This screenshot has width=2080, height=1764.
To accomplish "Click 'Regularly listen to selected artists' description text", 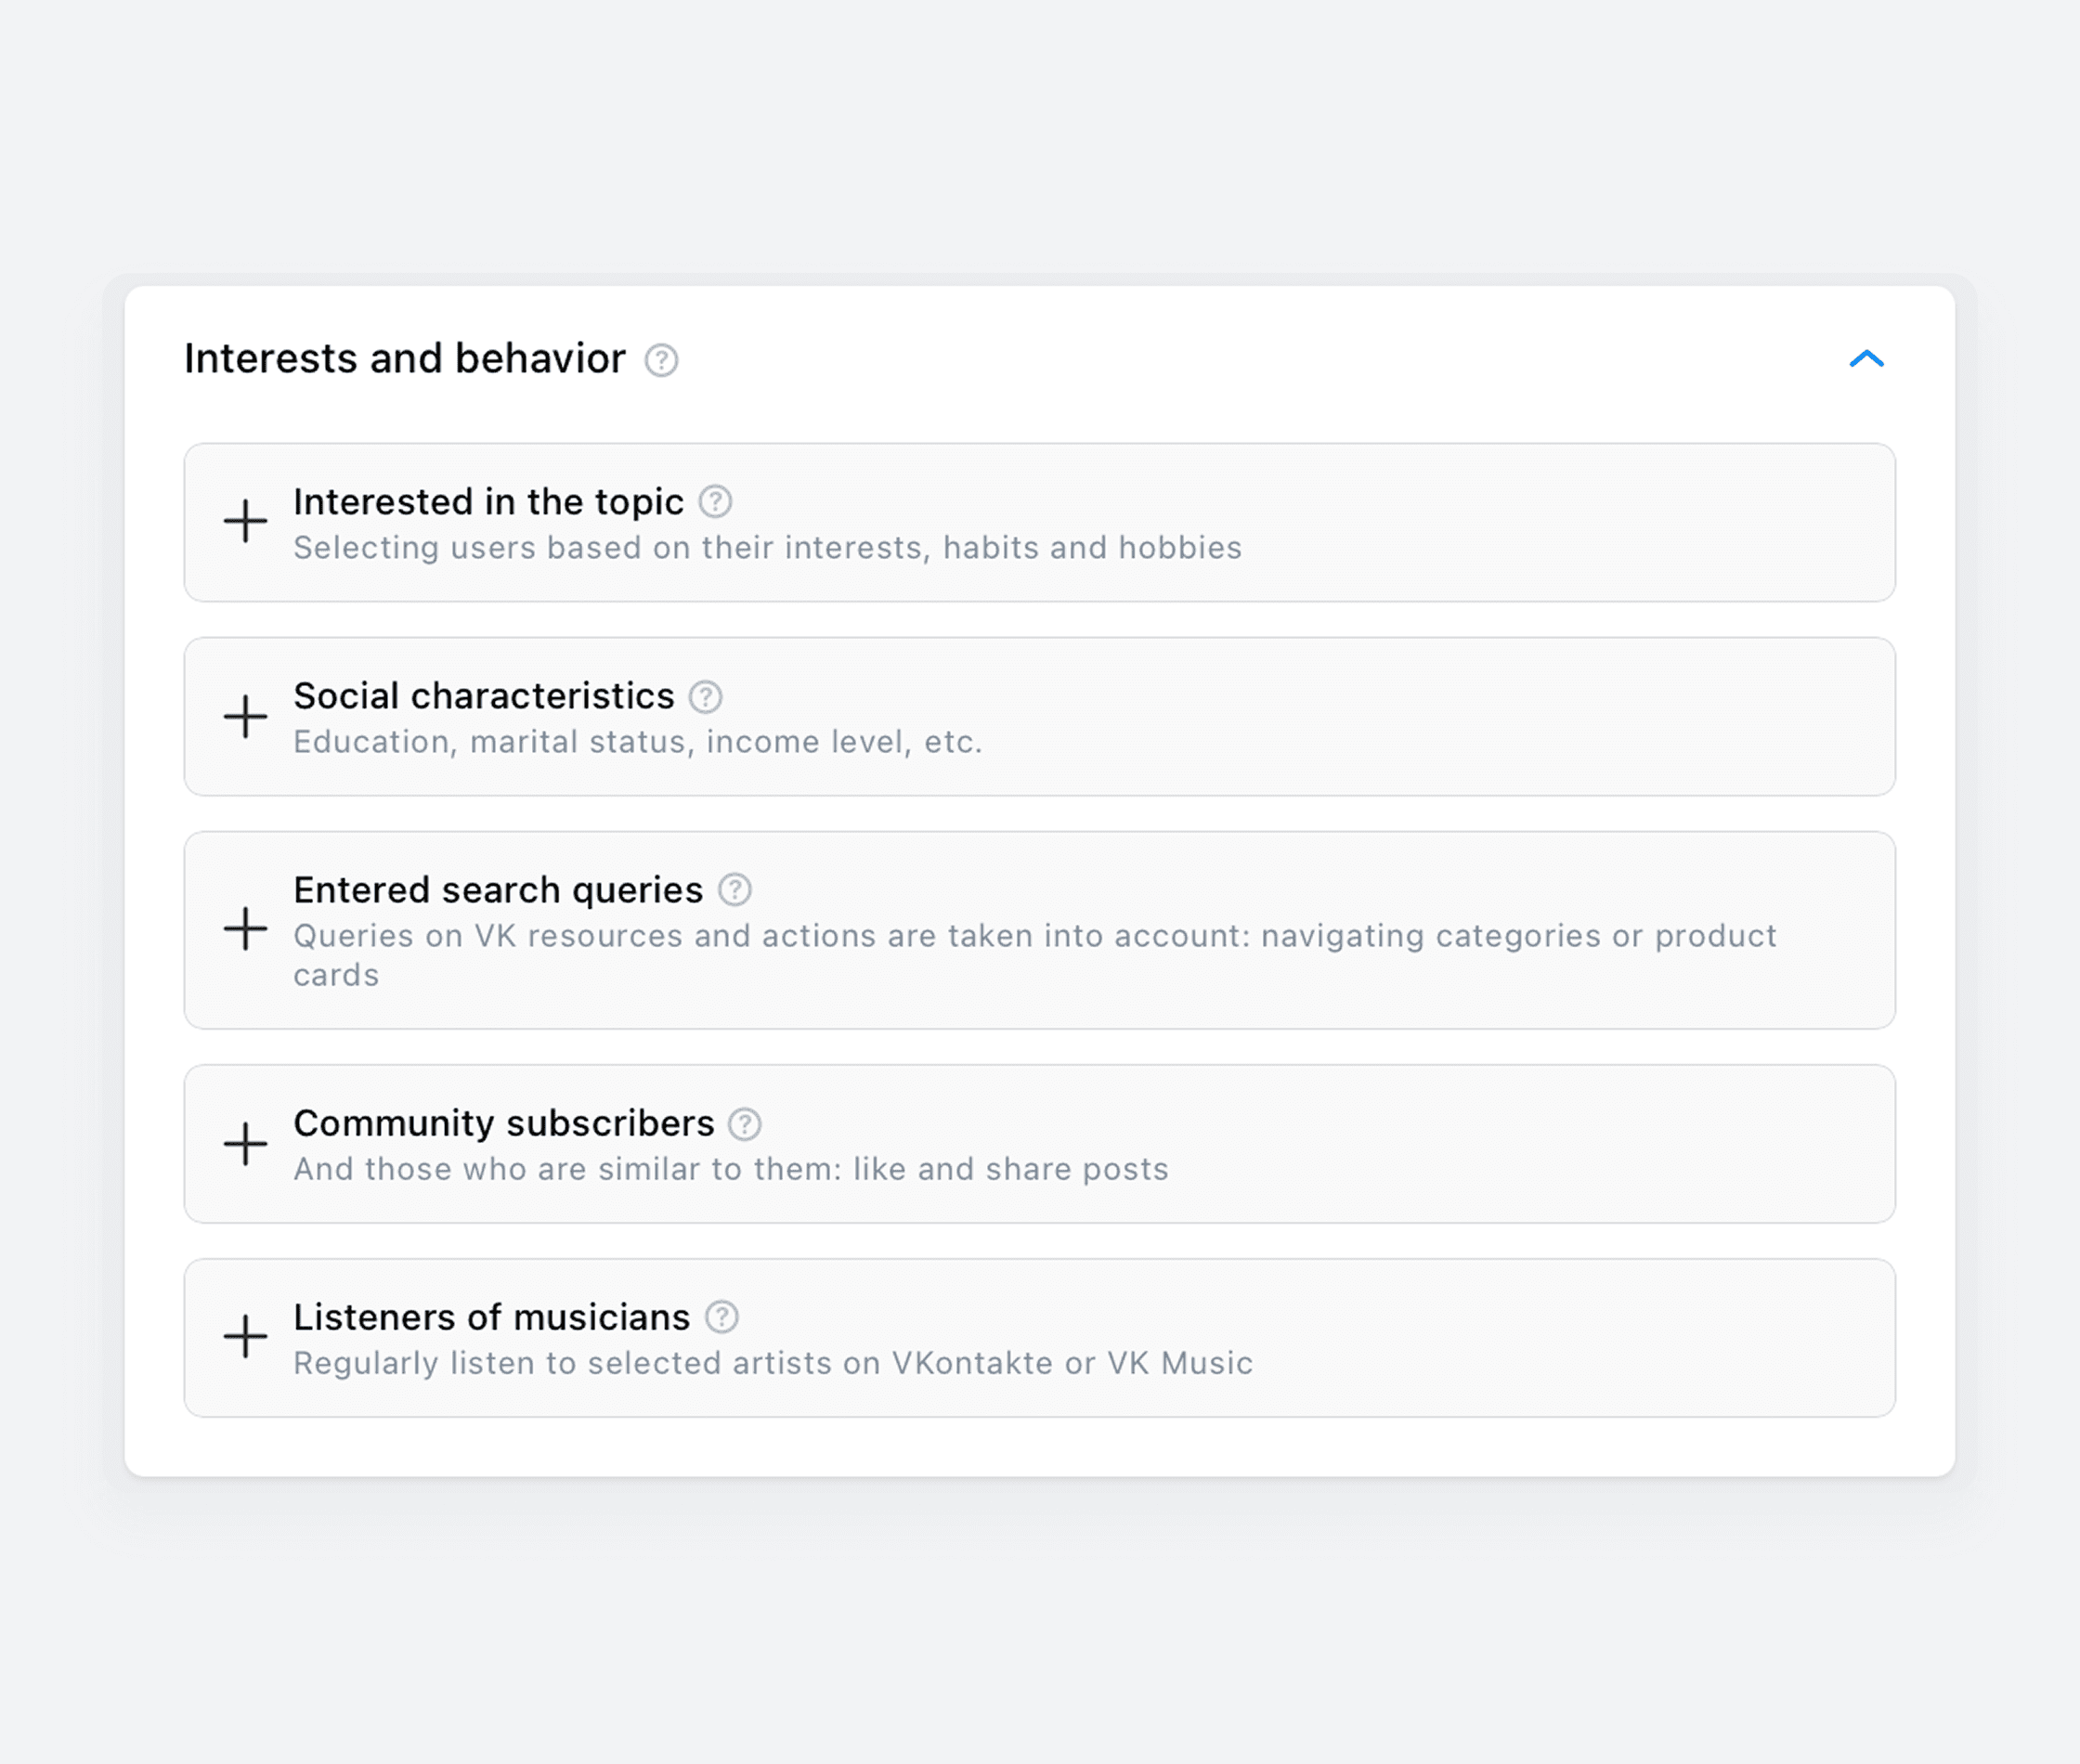I will [773, 1364].
